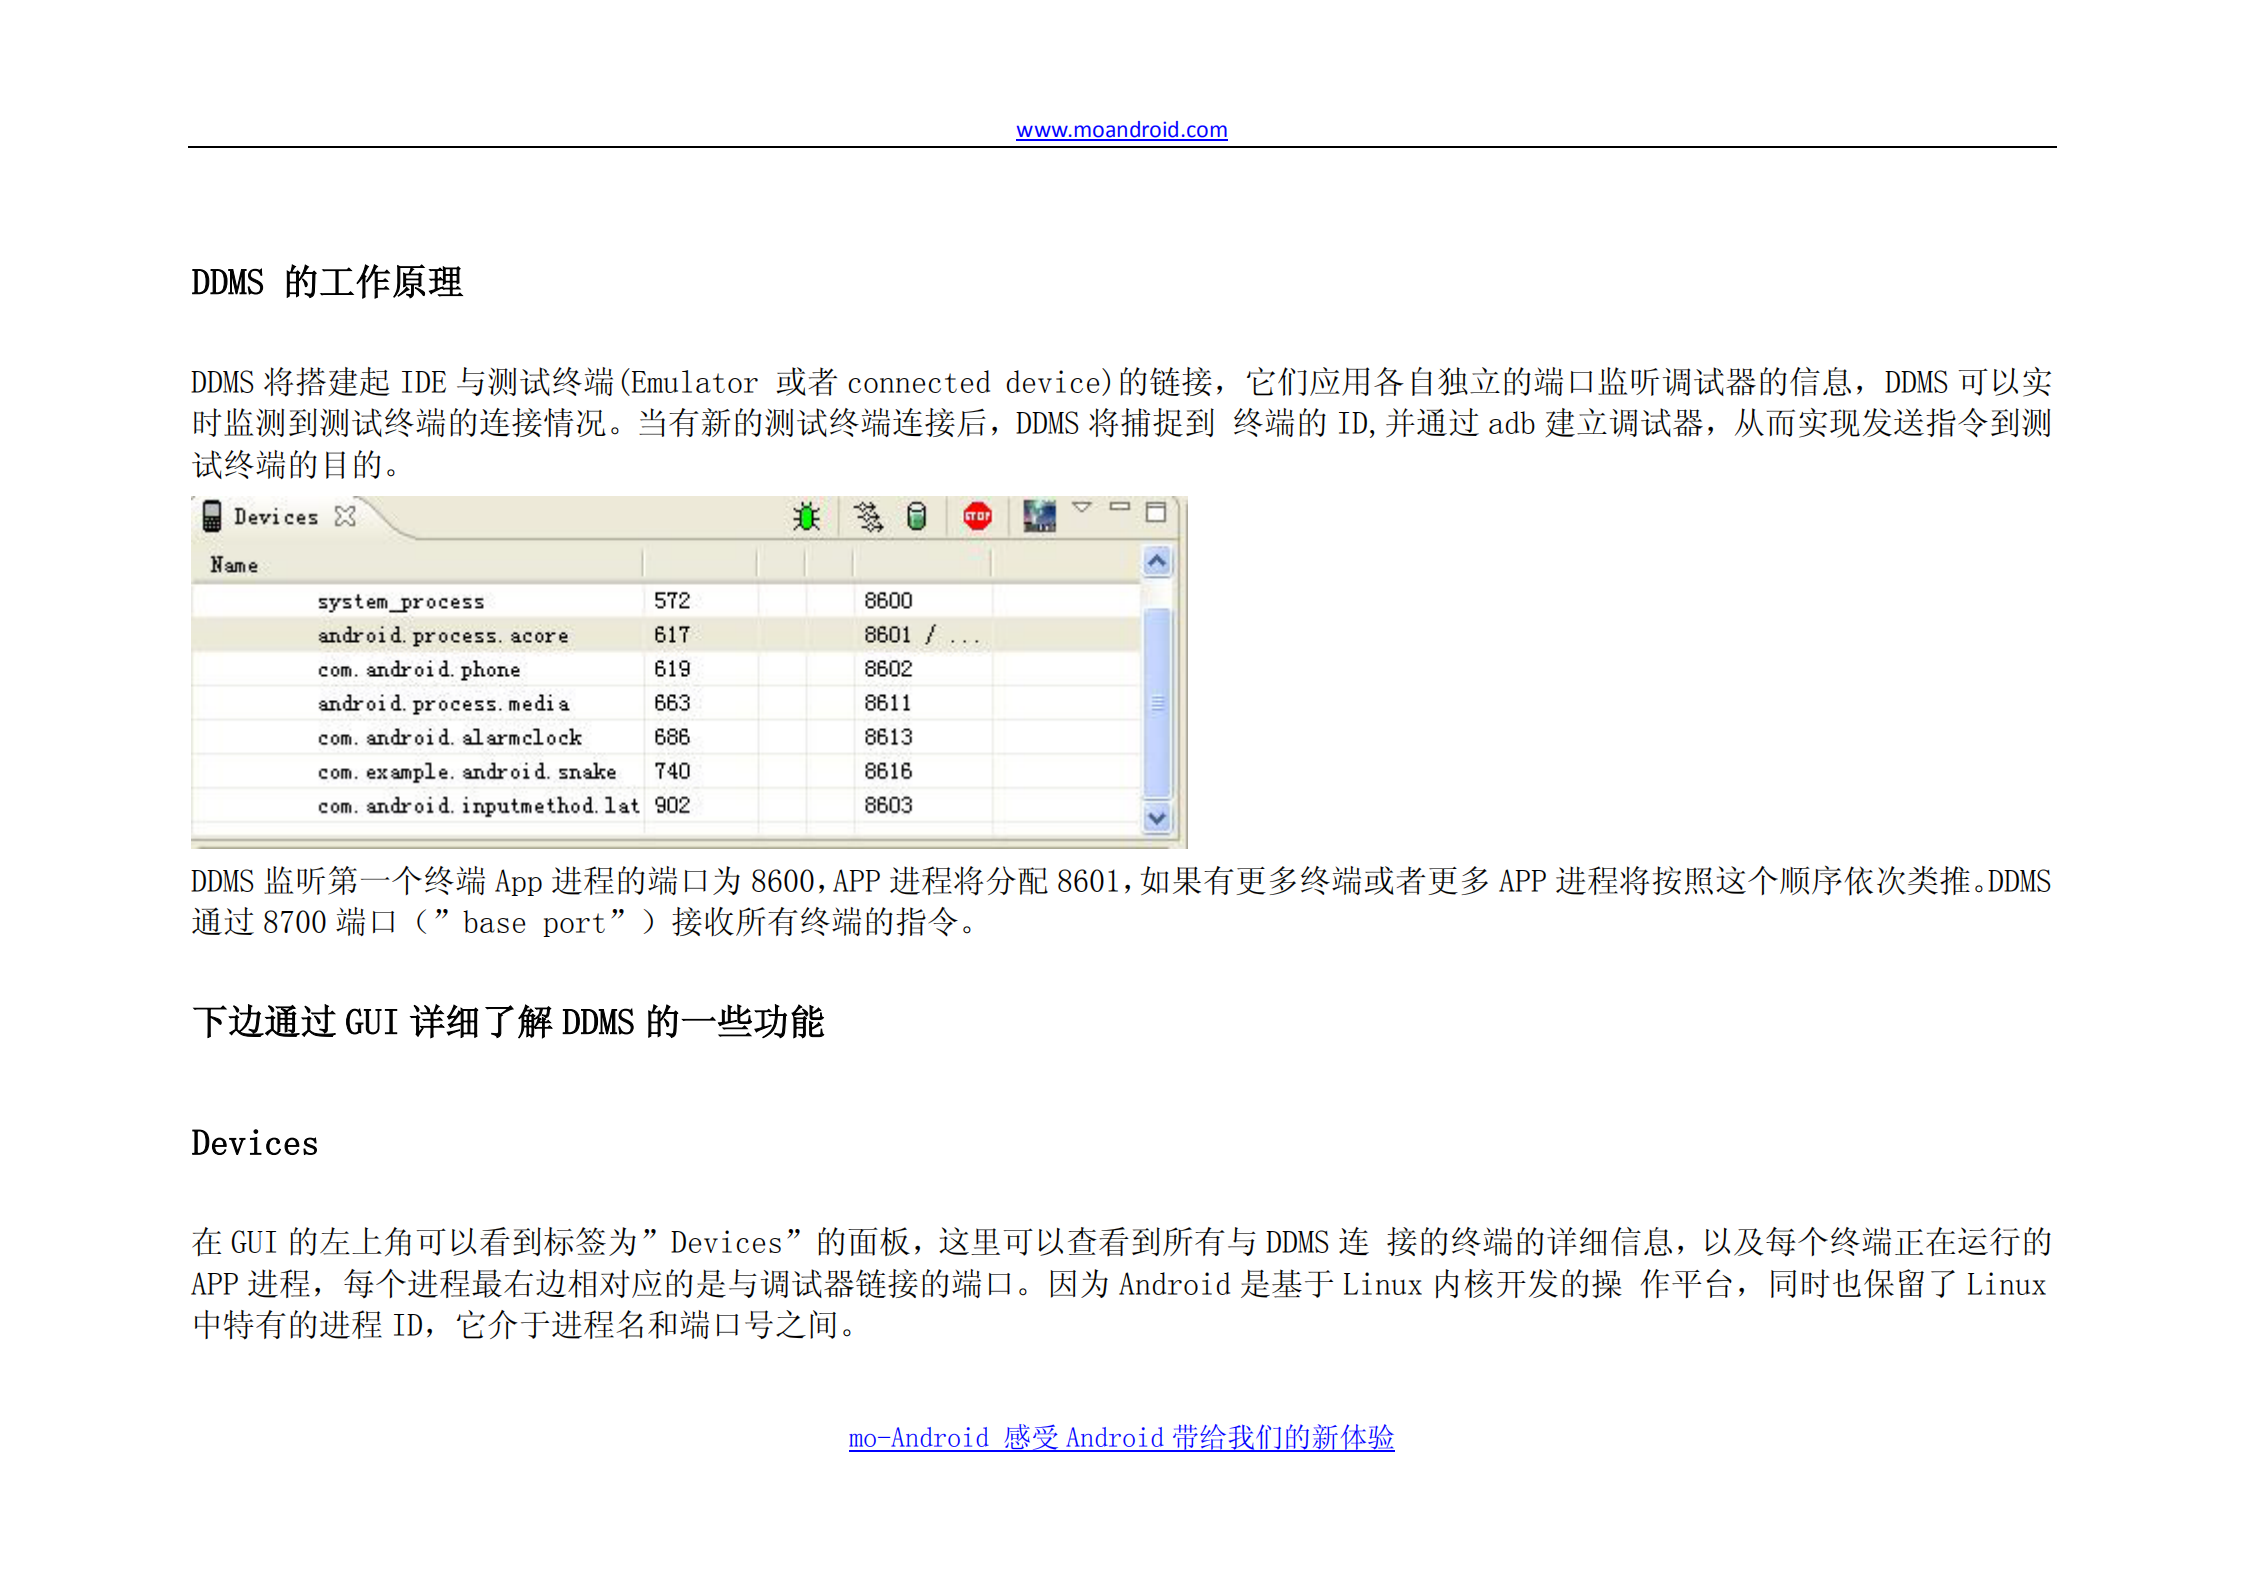This screenshot has width=2245, height=1587.
Task: Open the Devices view menu dropdown arrow
Action: pos(1082,508)
